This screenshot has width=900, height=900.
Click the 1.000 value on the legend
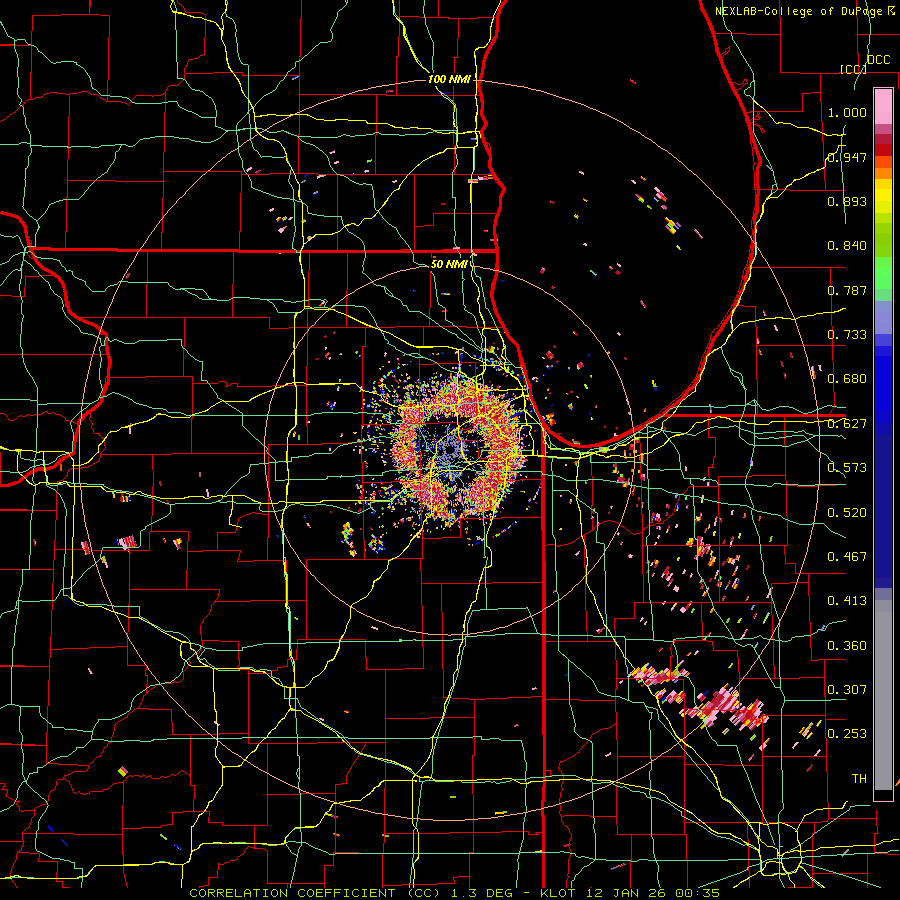click(847, 112)
